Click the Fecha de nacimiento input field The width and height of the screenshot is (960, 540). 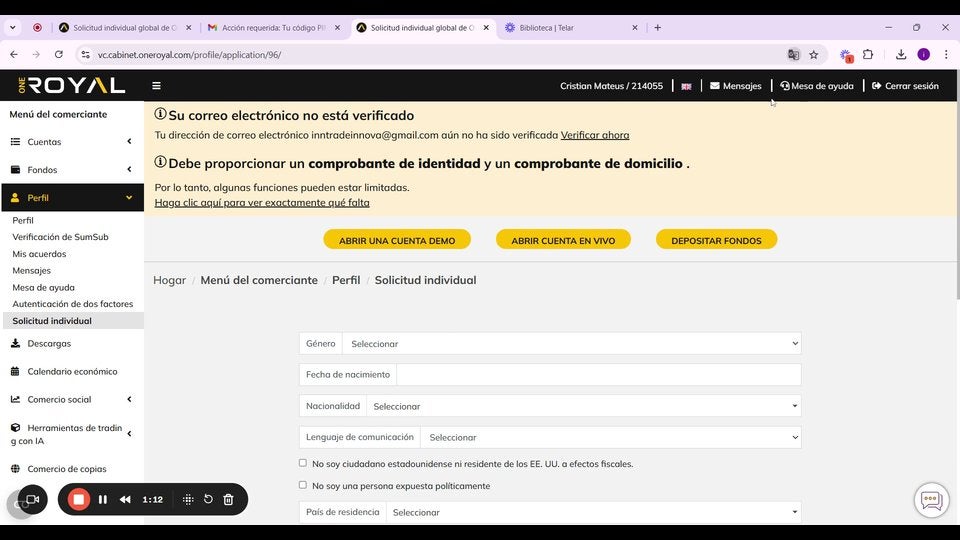click(x=599, y=375)
